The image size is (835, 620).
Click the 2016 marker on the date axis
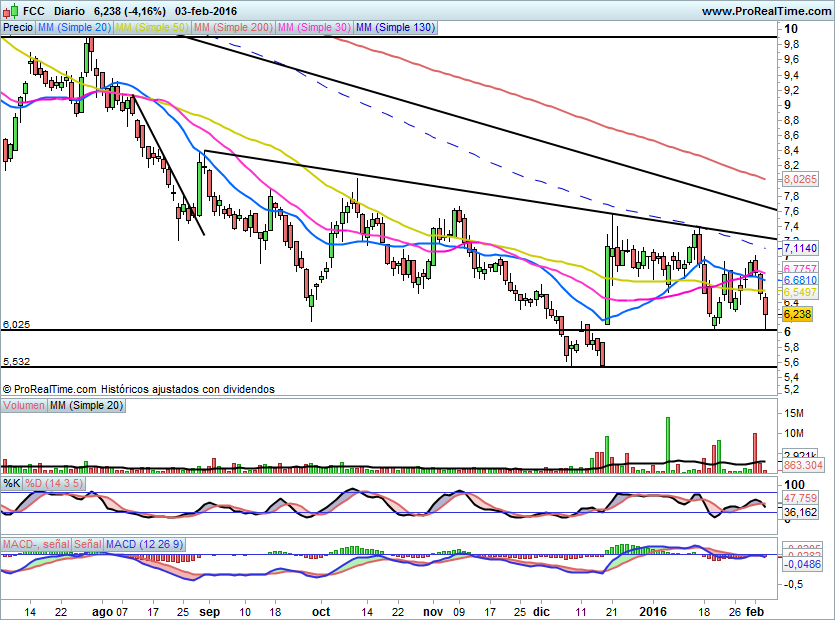tap(654, 610)
